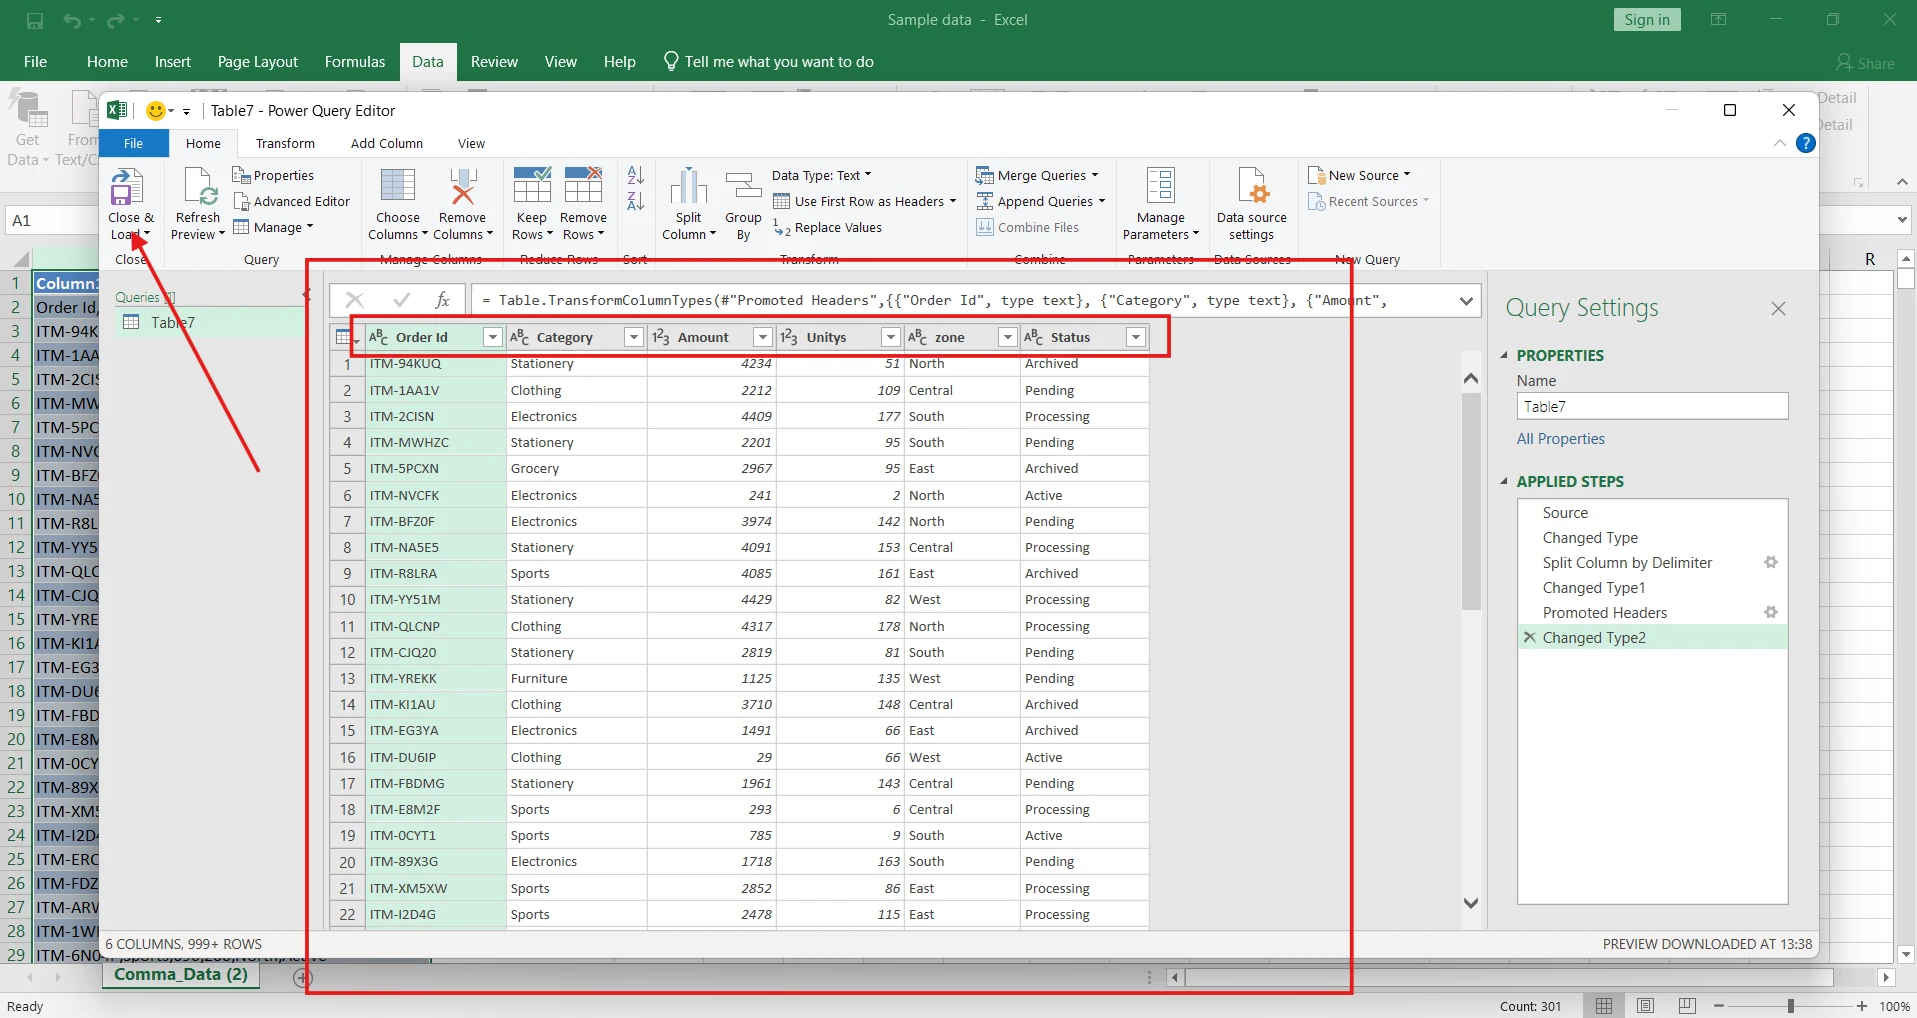Collapse the Power Query ribbon
1917x1018 pixels.
click(1779, 143)
